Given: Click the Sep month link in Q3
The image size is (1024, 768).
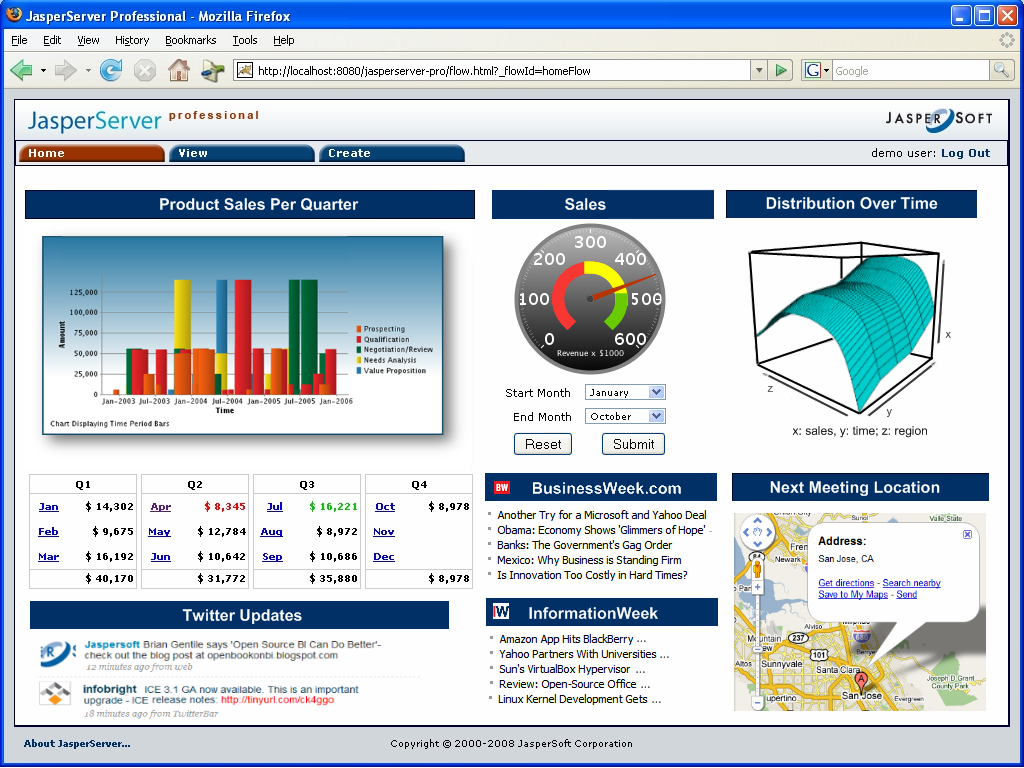Looking at the screenshot, I should [272, 556].
